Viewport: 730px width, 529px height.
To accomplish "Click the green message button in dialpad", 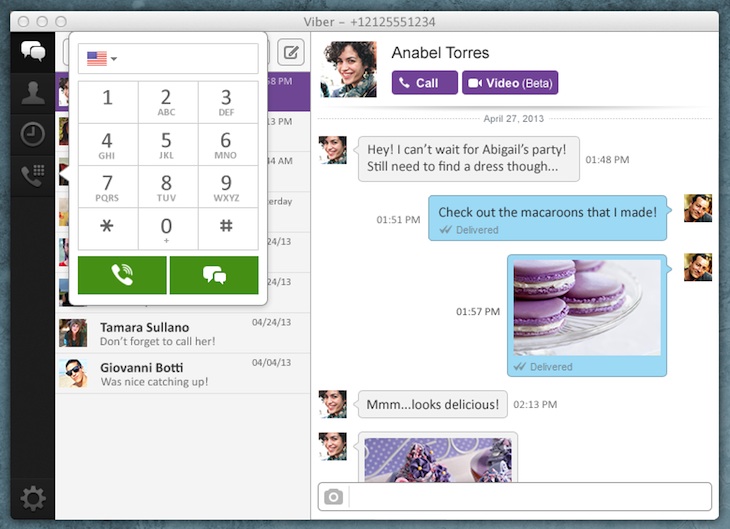I will (x=214, y=275).
